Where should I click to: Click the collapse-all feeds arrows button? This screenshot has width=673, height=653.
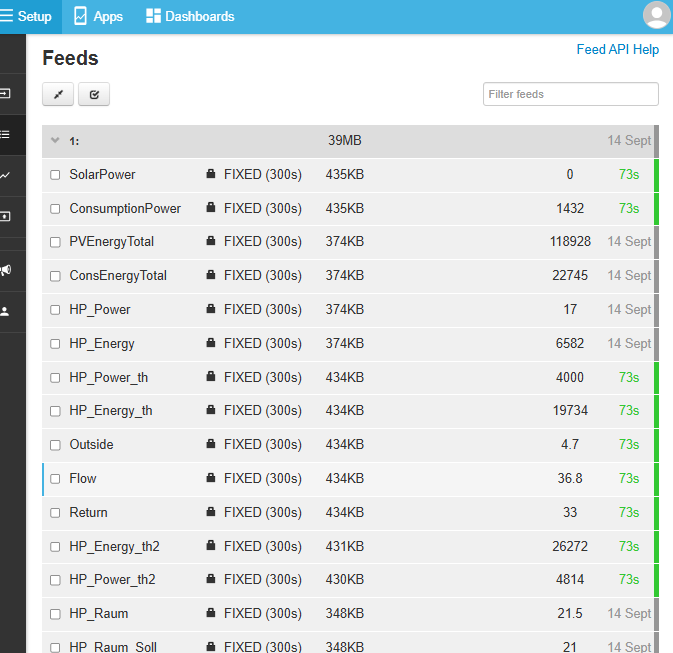pos(58,94)
